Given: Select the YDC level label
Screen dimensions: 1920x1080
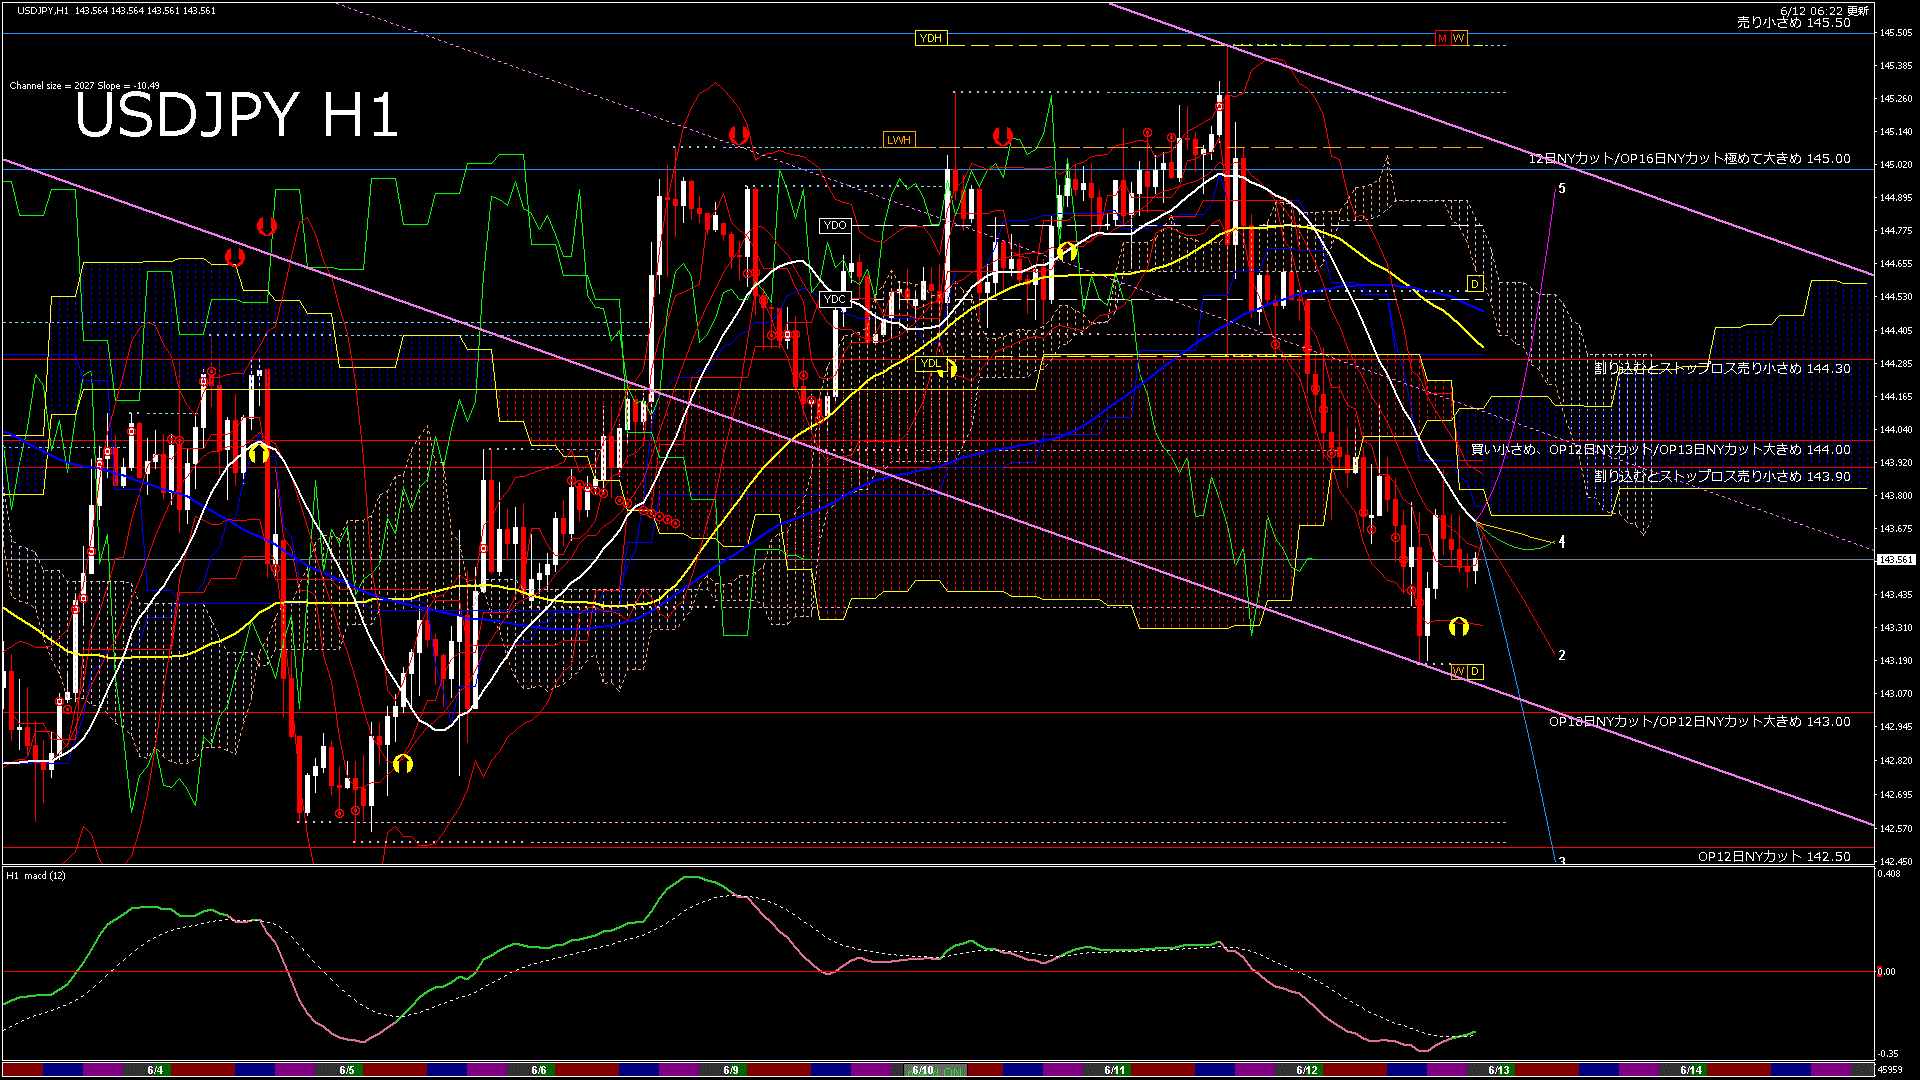Looking at the screenshot, I should click(x=834, y=299).
